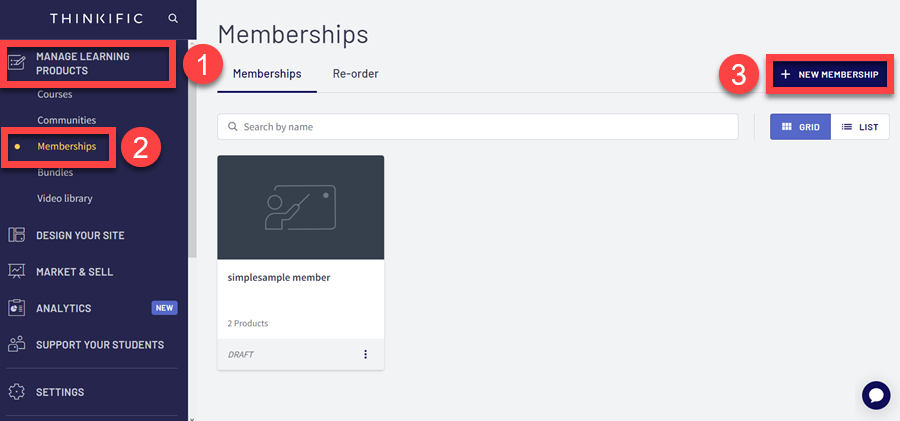The height and width of the screenshot is (421, 900).
Task: Expand the Design Your Site section
Action: click(80, 235)
